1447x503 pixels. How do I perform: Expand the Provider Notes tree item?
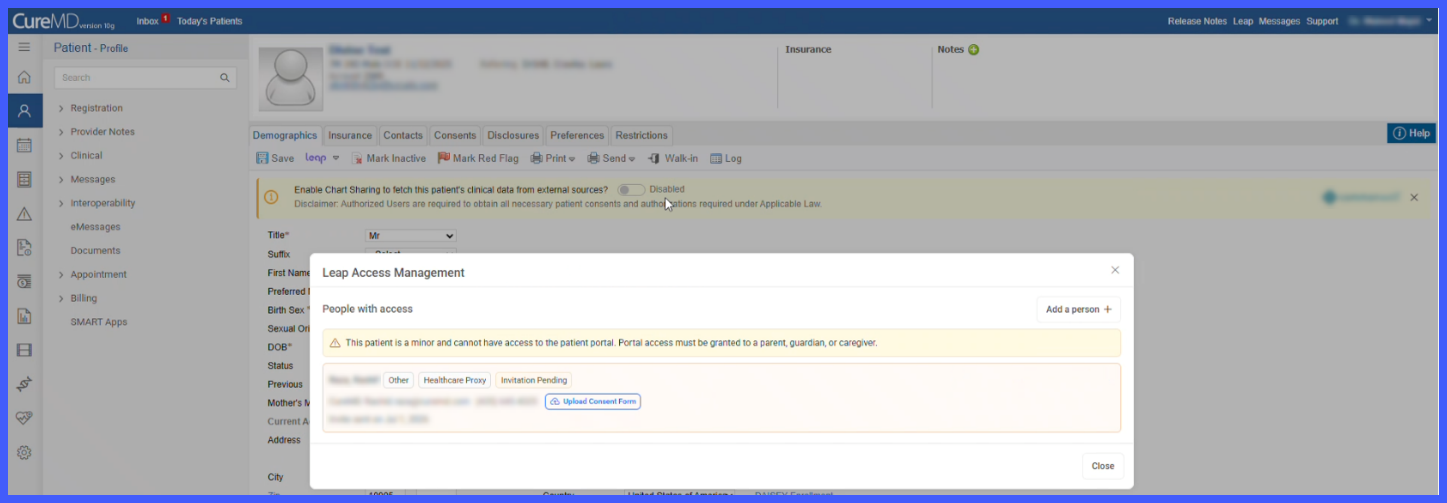coord(61,132)
